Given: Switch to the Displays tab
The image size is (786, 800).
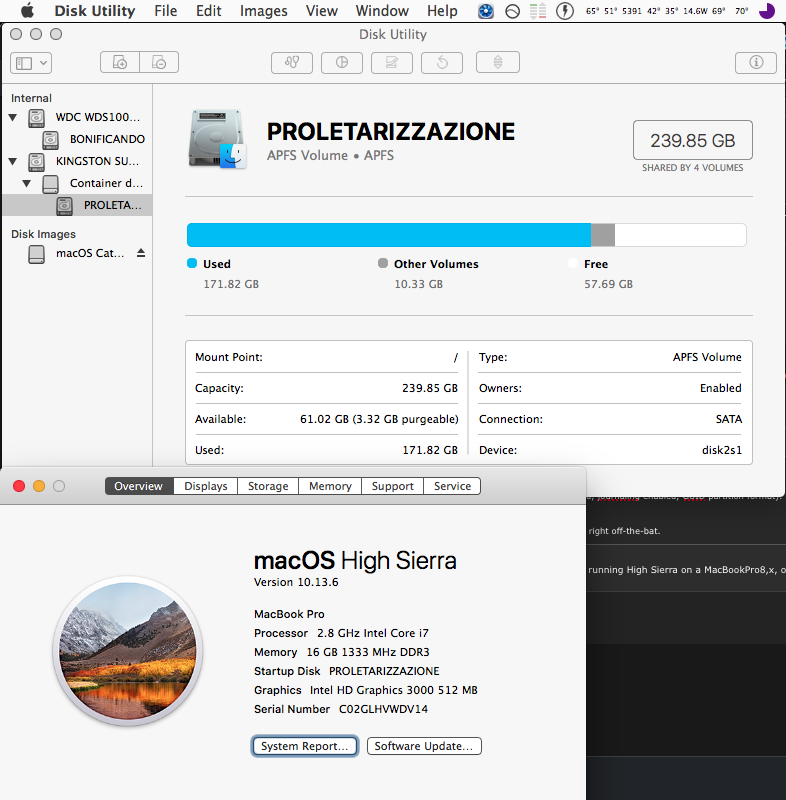Looking at the screenshot, I should click(x=206, y=486).
